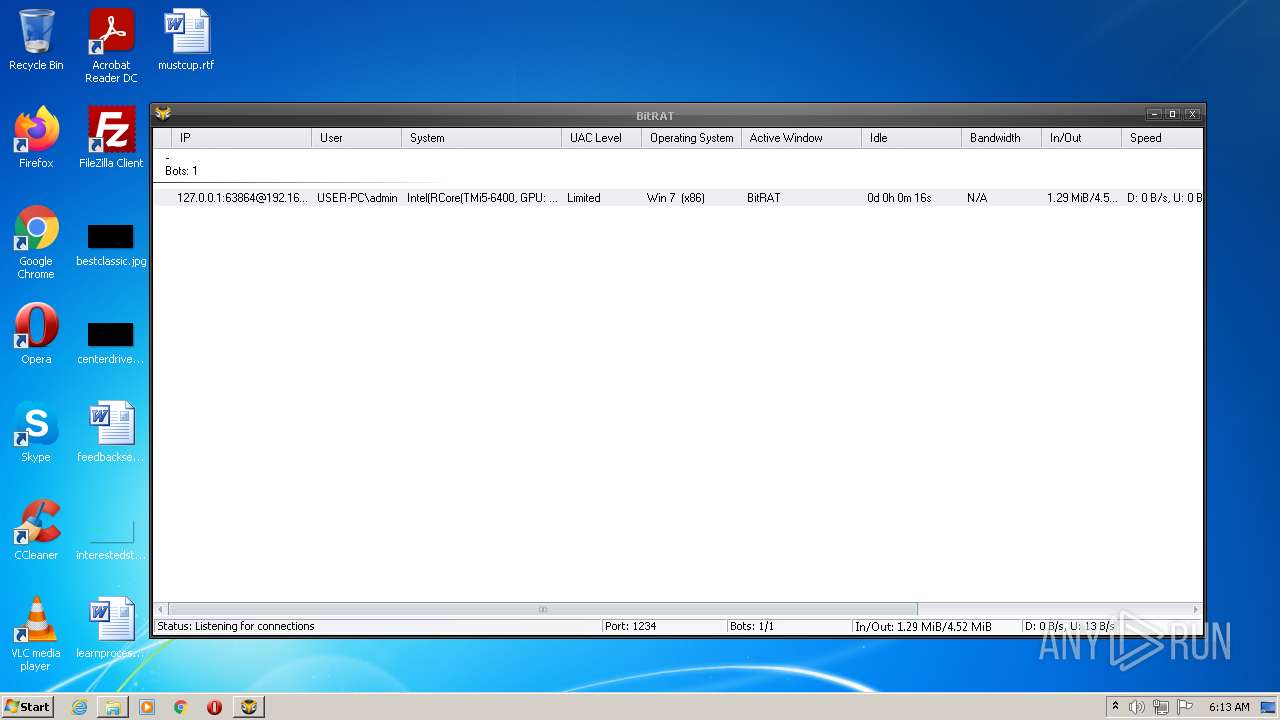Sort by Bandwidth column header
This screenshot has height=720, width=1280.
[1001, 138]
